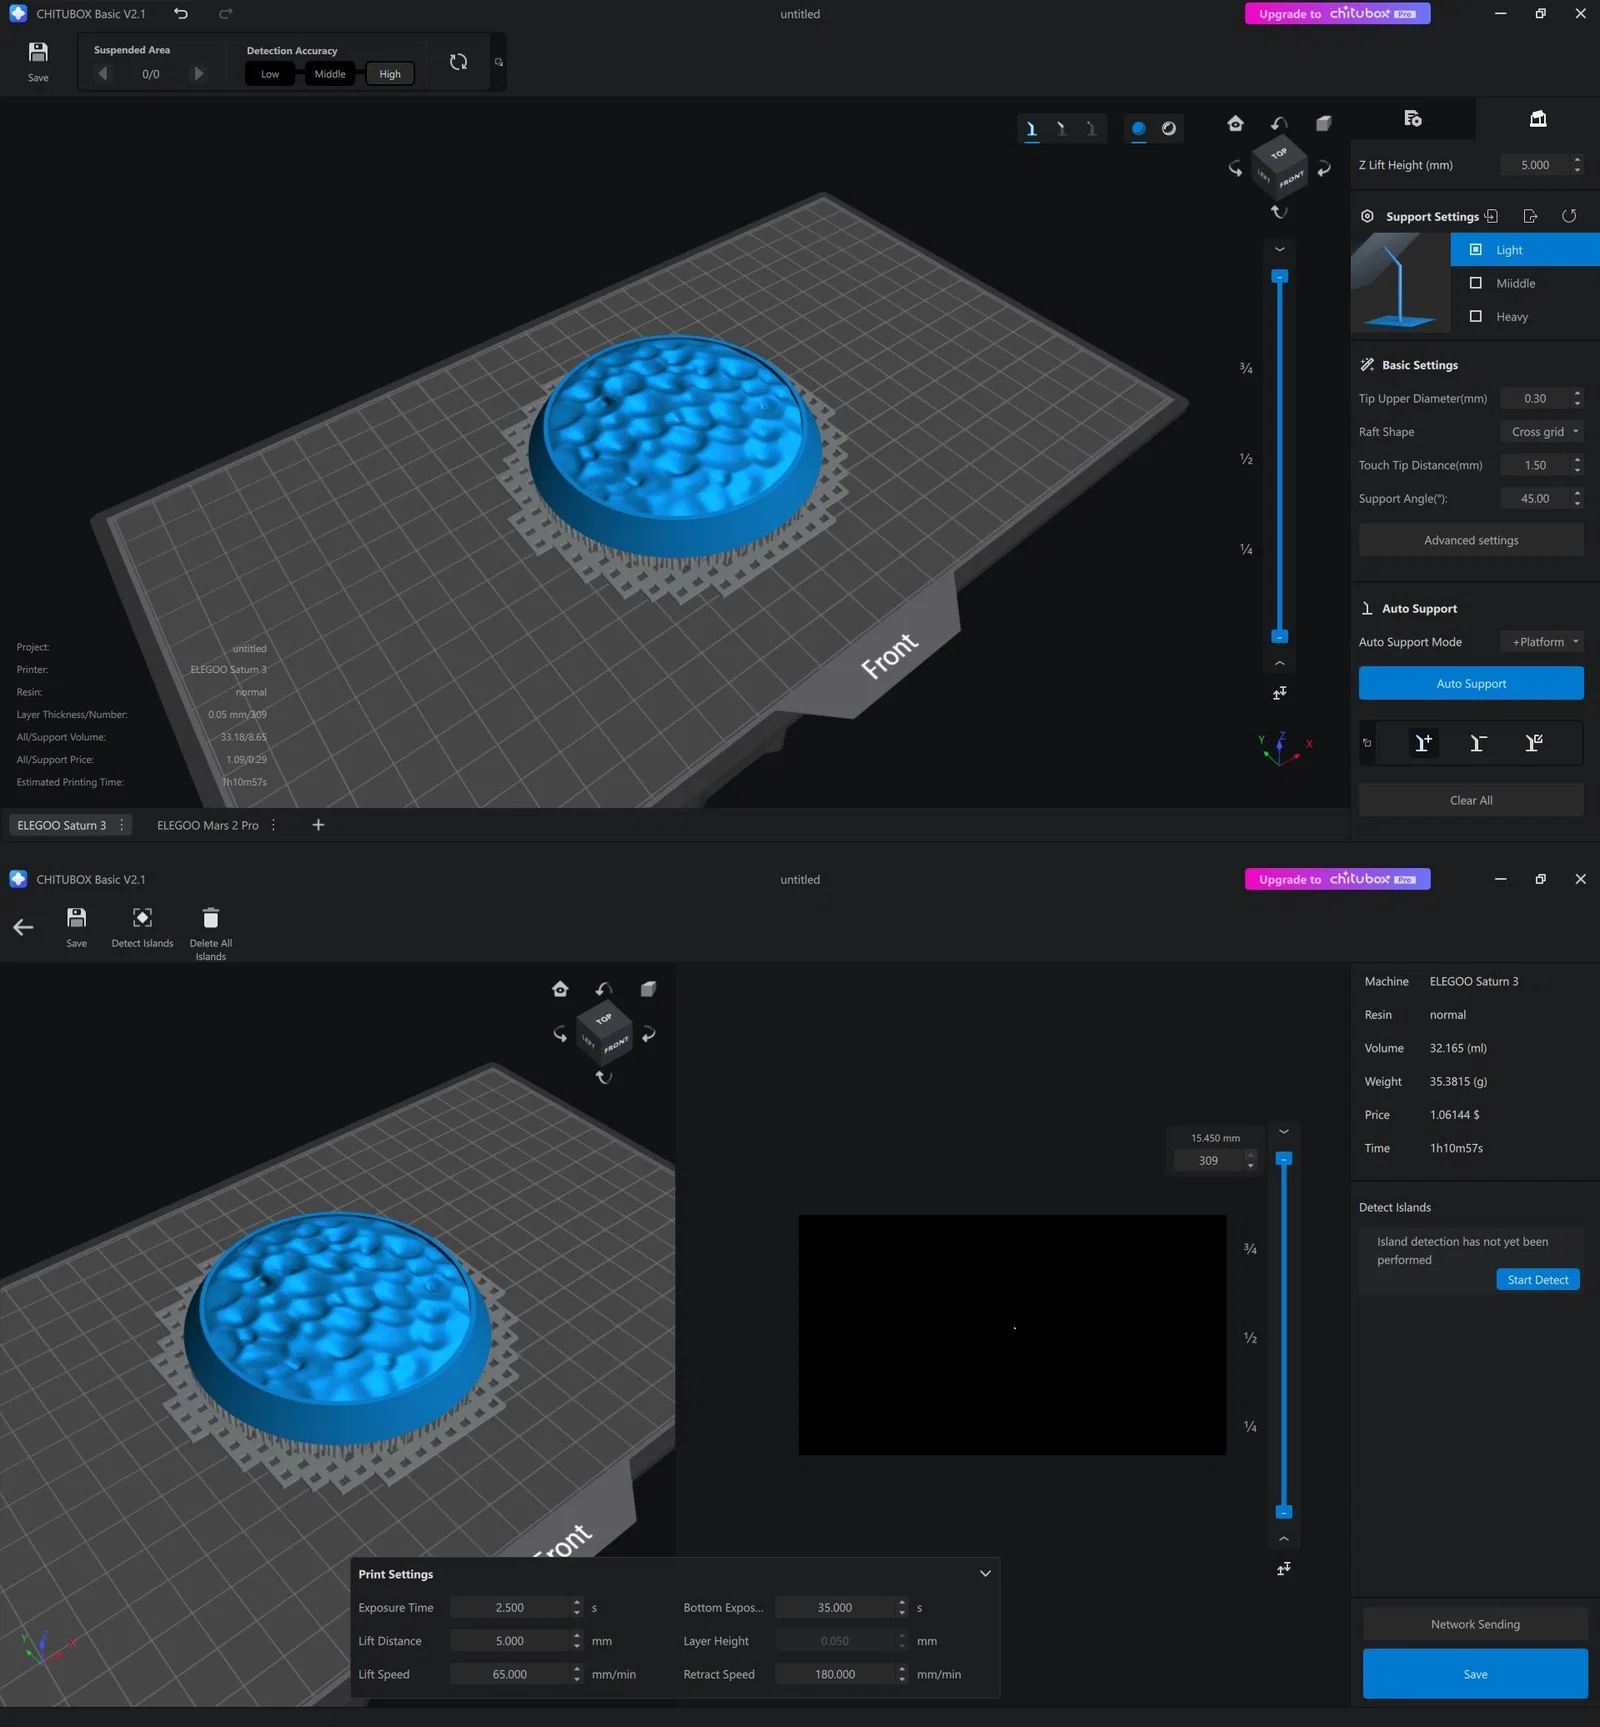Screen dimensions: 1600x1727
Task: Select the second support type icon in viewport toolbar
Action: 1061,128
